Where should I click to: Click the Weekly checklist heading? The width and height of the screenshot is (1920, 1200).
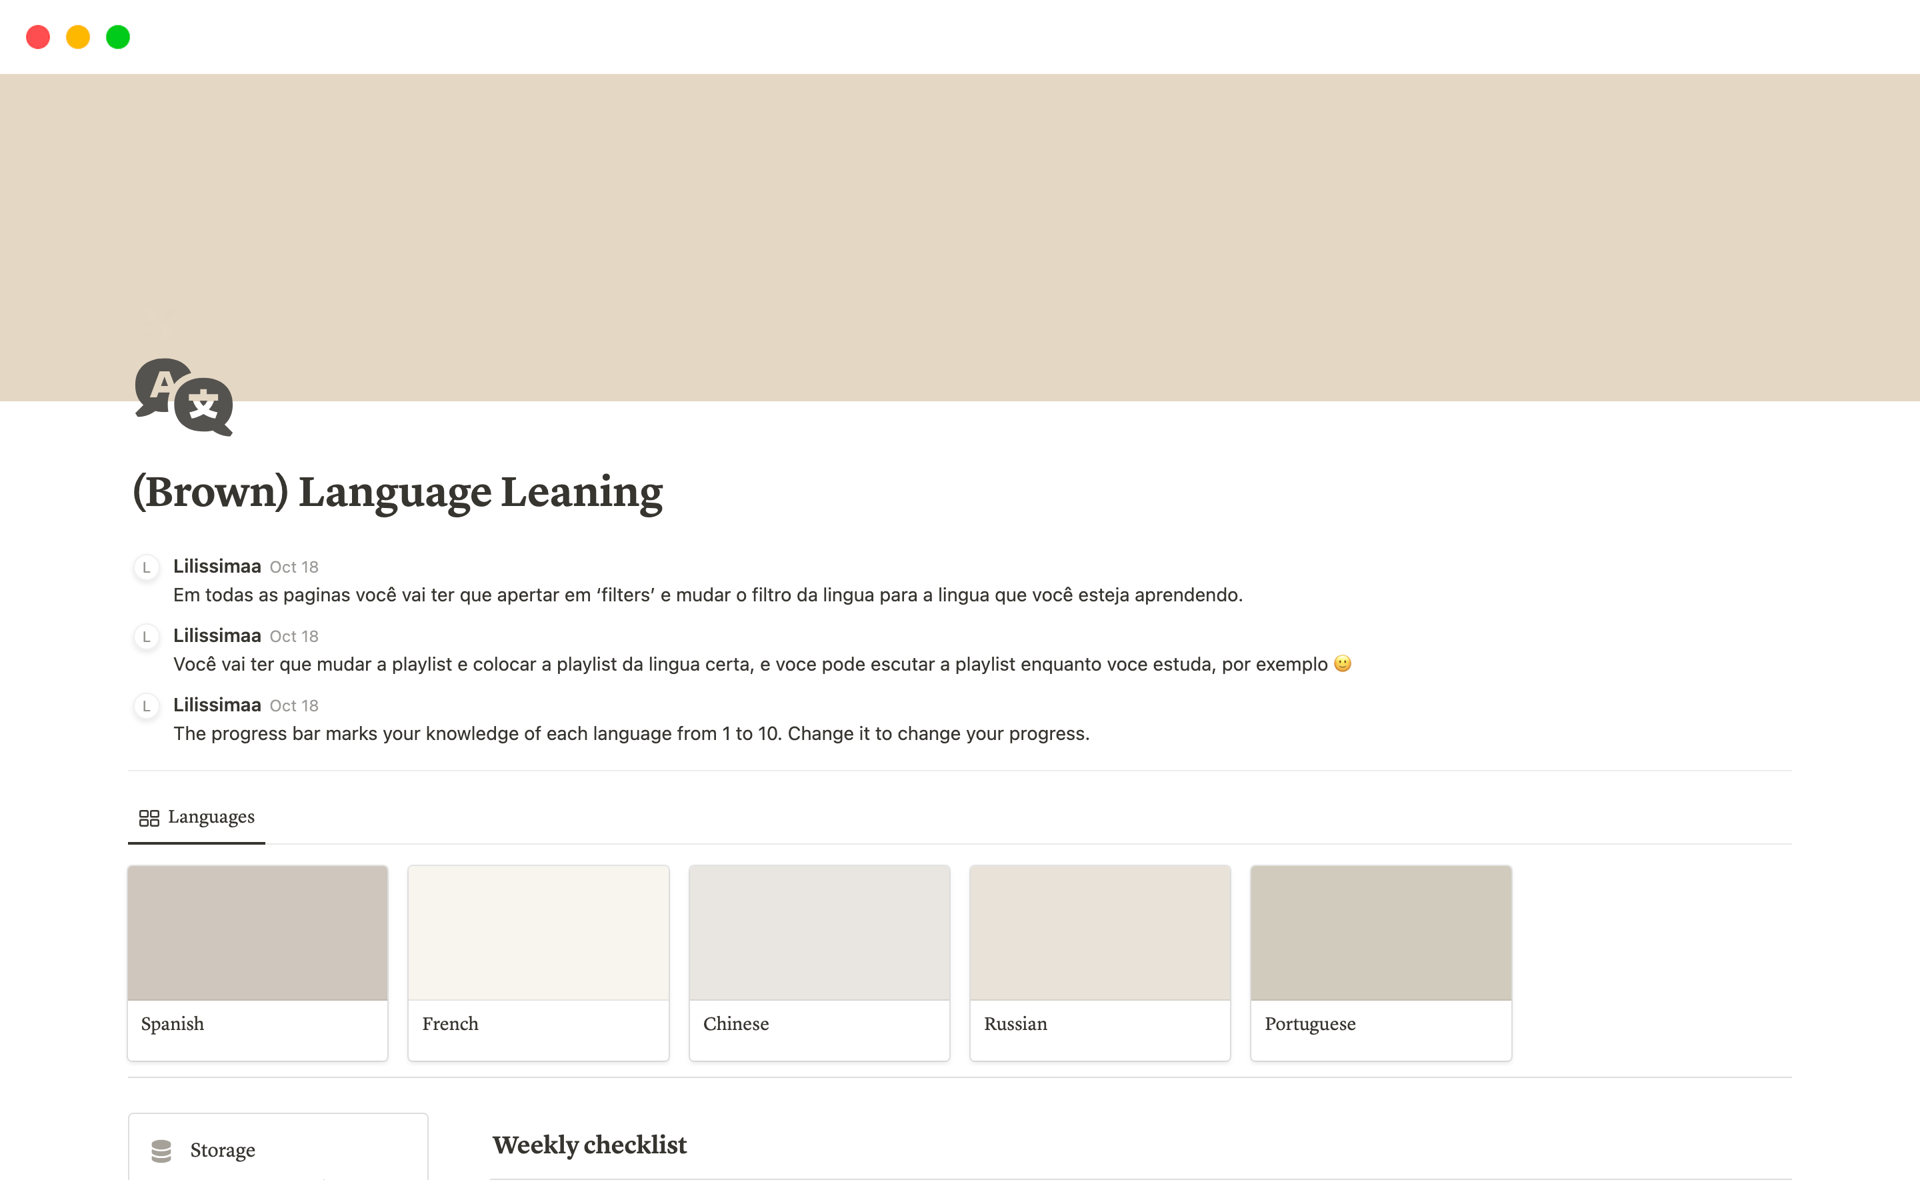pyautogui.click(x=589, y=1145)
